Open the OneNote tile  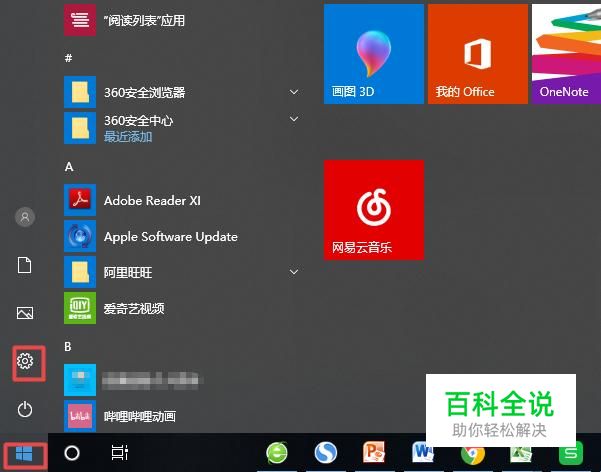[566, 54]
